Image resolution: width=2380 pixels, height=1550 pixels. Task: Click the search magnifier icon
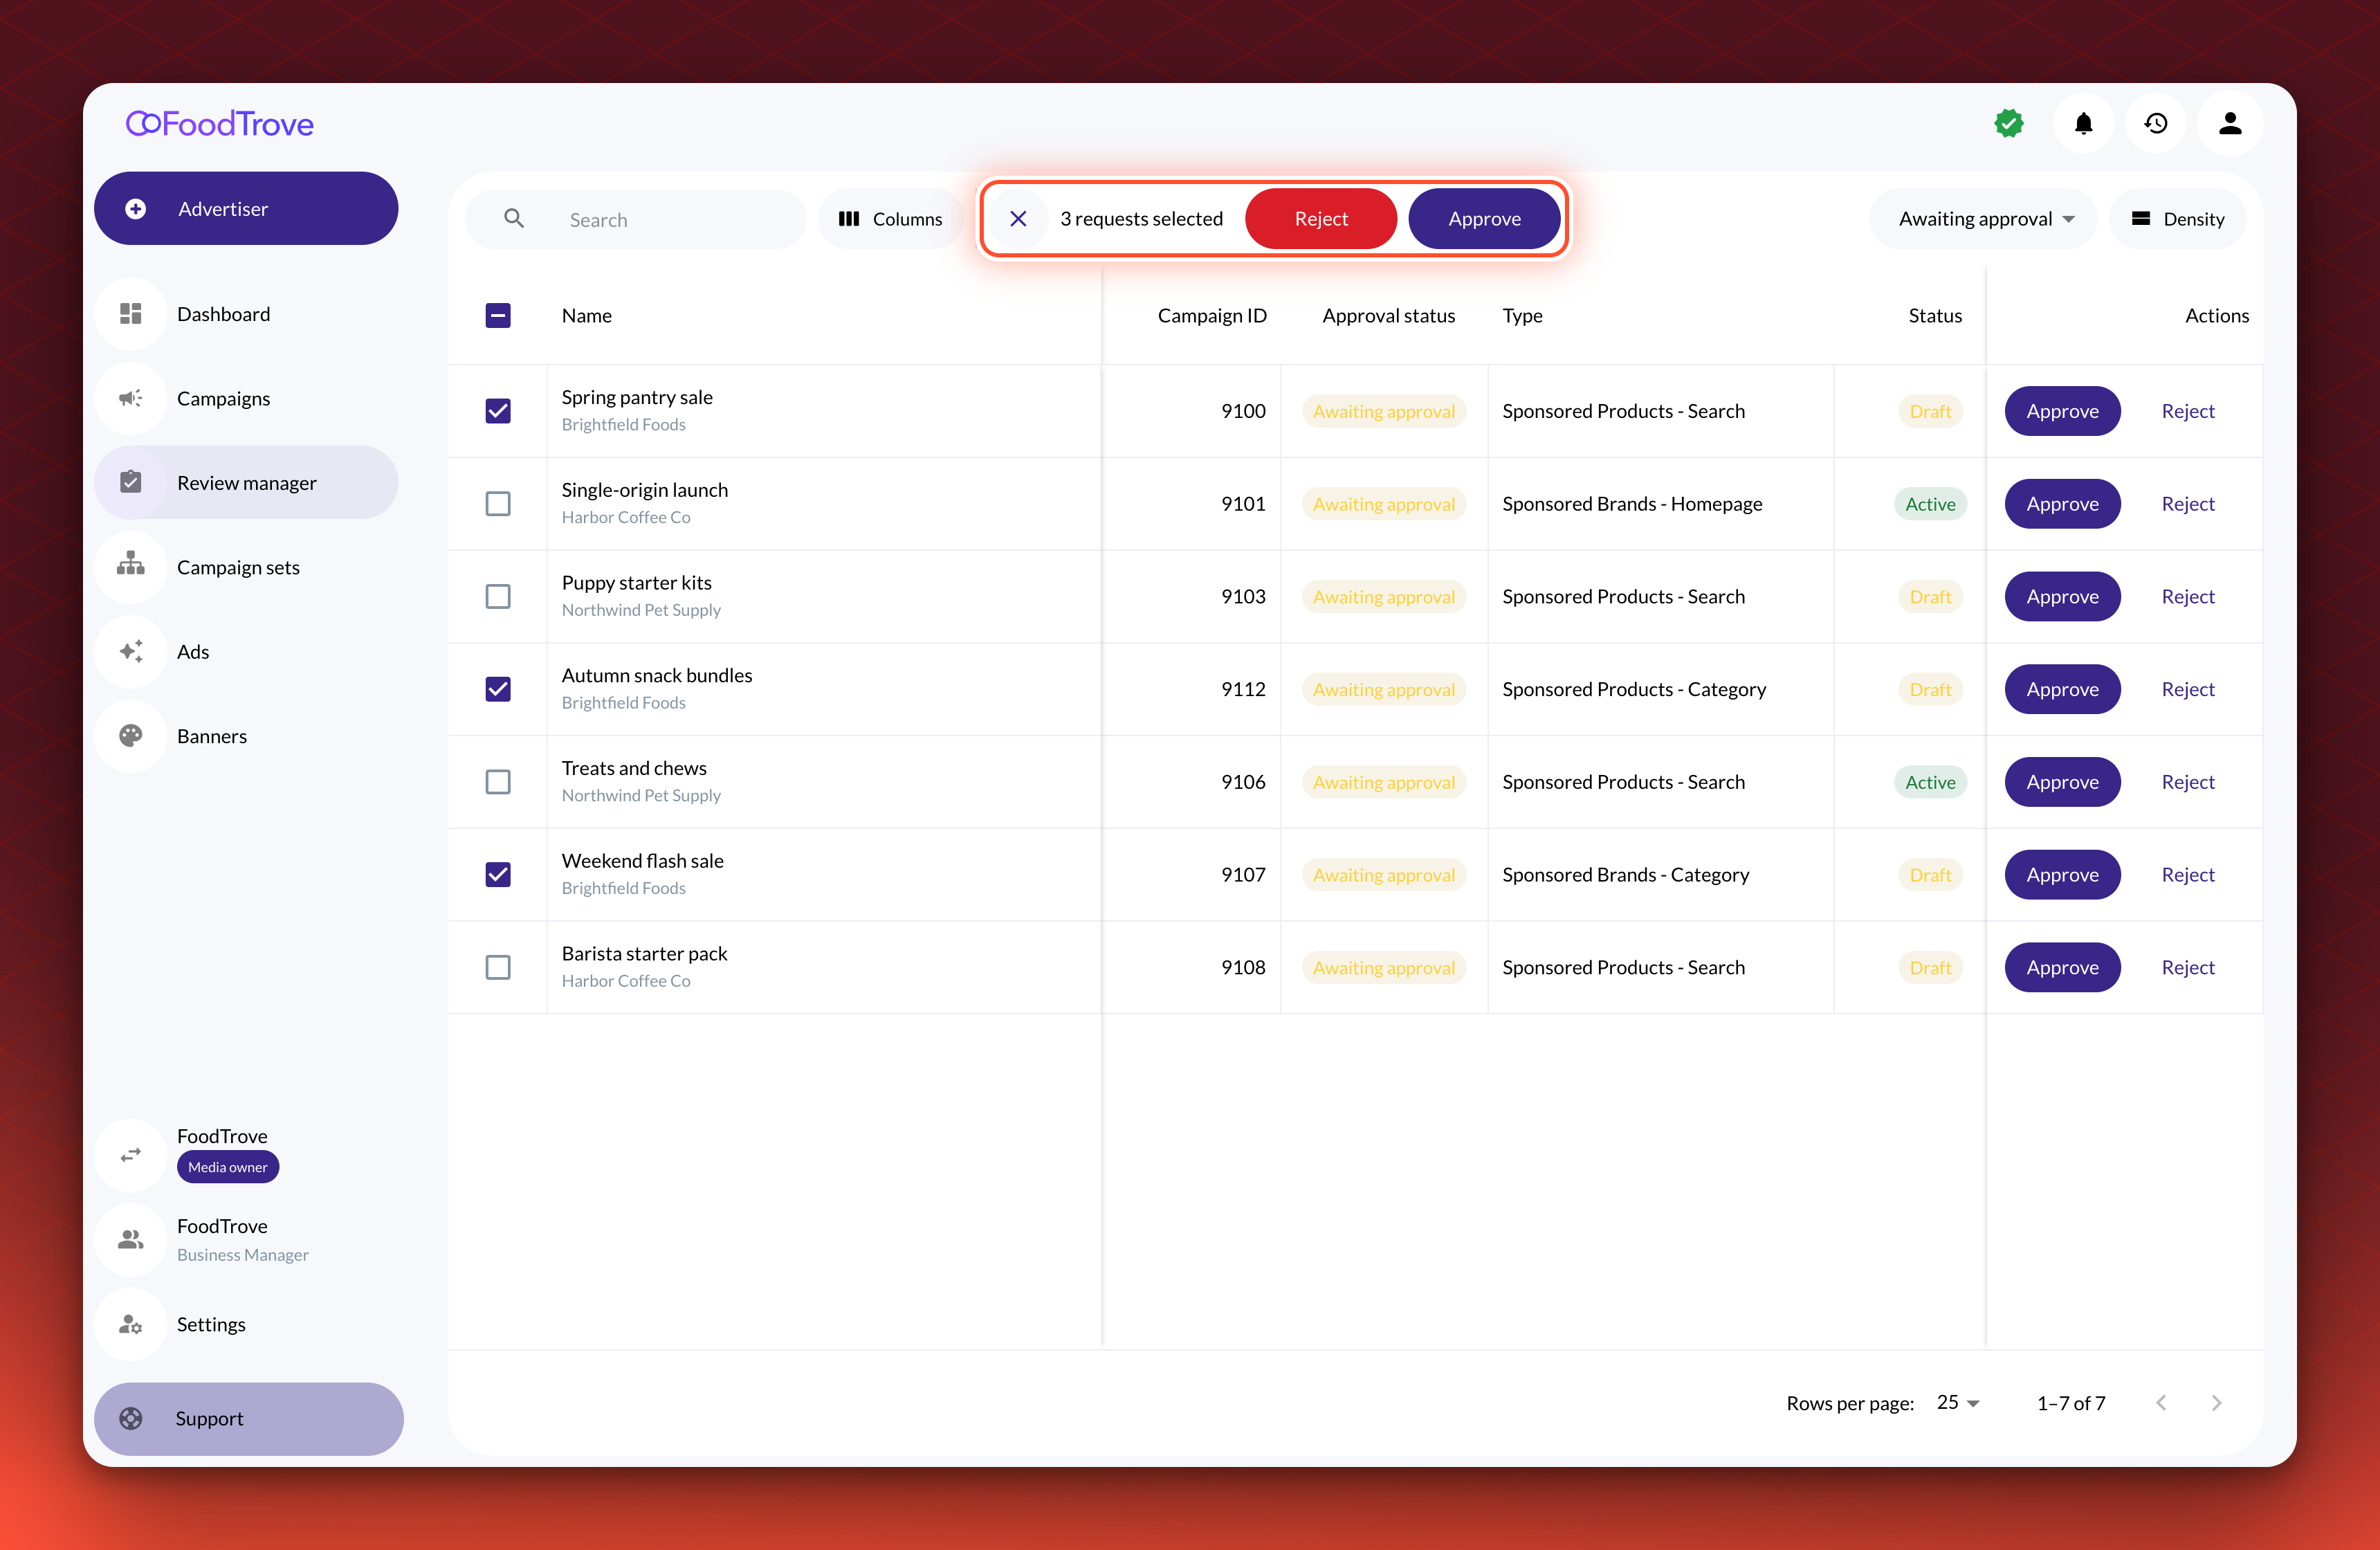514,218
